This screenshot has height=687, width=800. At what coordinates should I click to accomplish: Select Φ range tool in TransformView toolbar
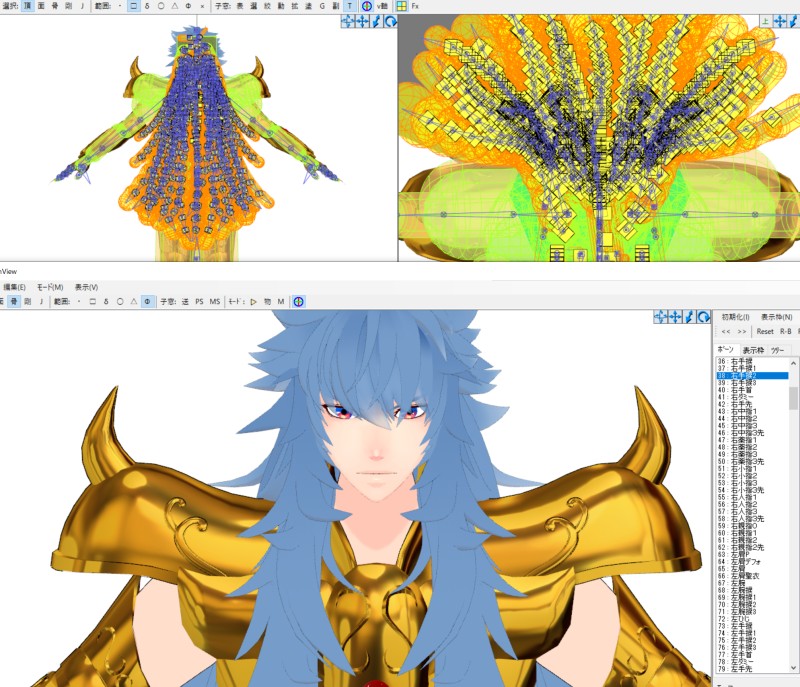(147, 301)
